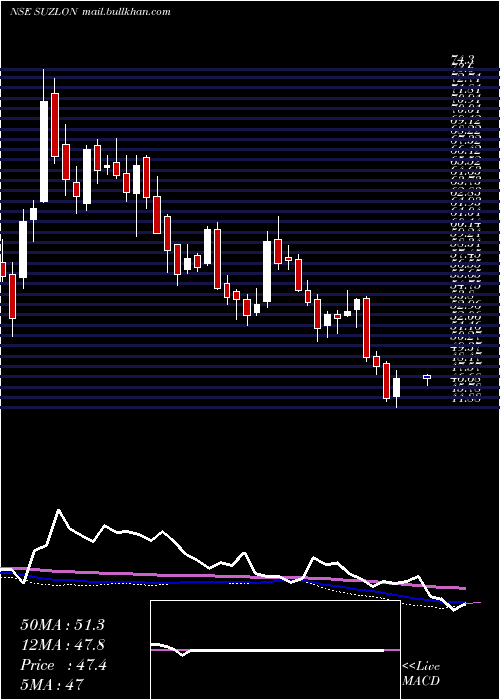Click the 'Price : 47.4' label
This screenshot has width=500, height=700.
coord(63,665)
